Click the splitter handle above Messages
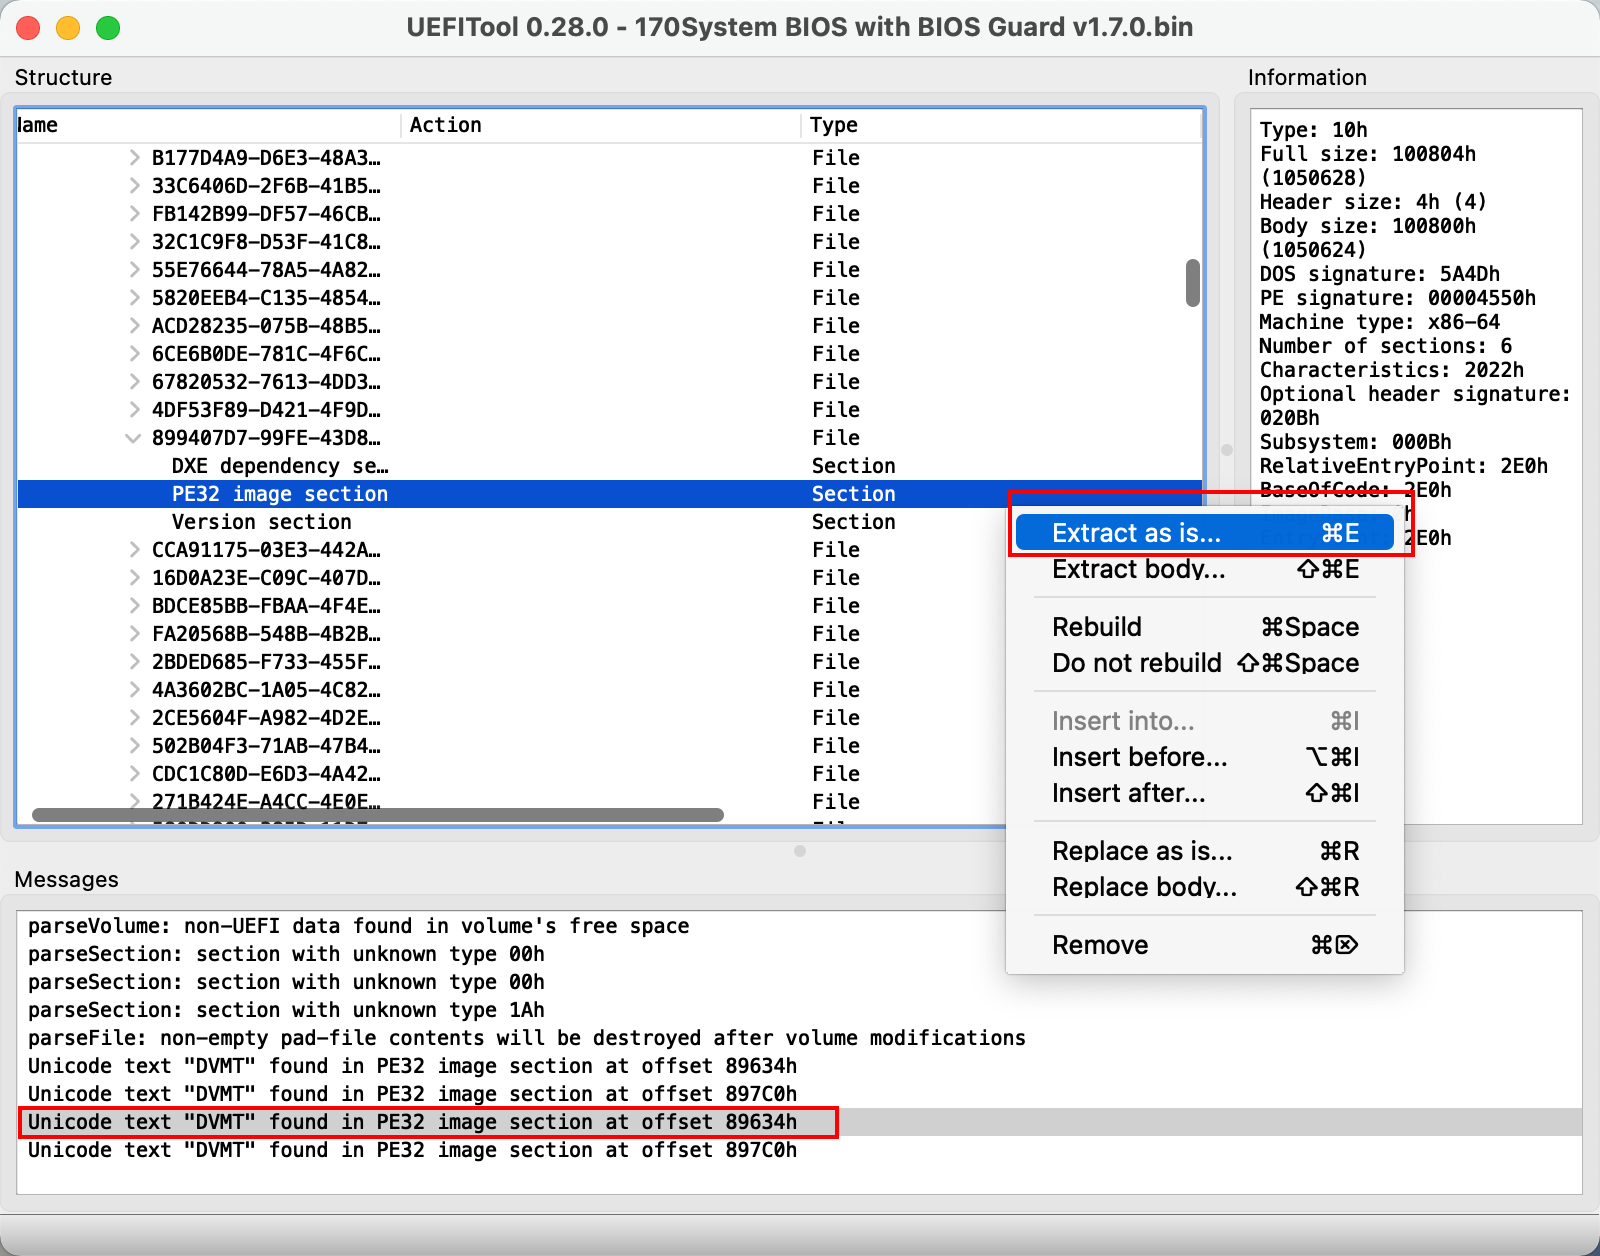 pos(800,851)
